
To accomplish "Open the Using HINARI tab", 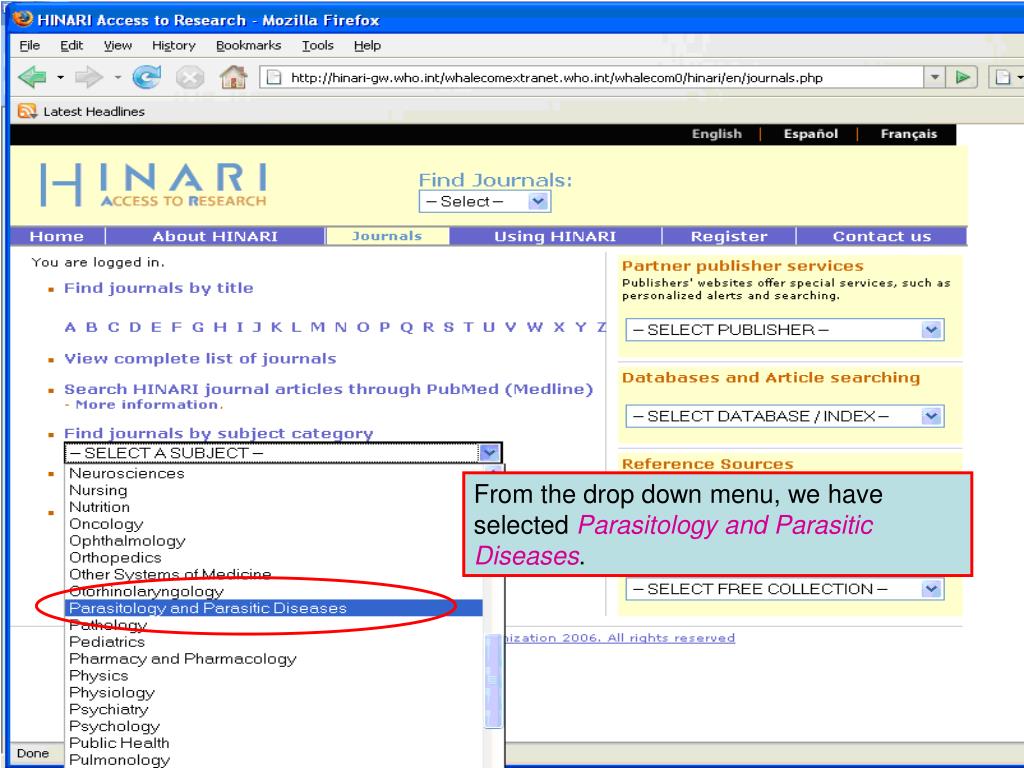I will click(x=555, y=236).
